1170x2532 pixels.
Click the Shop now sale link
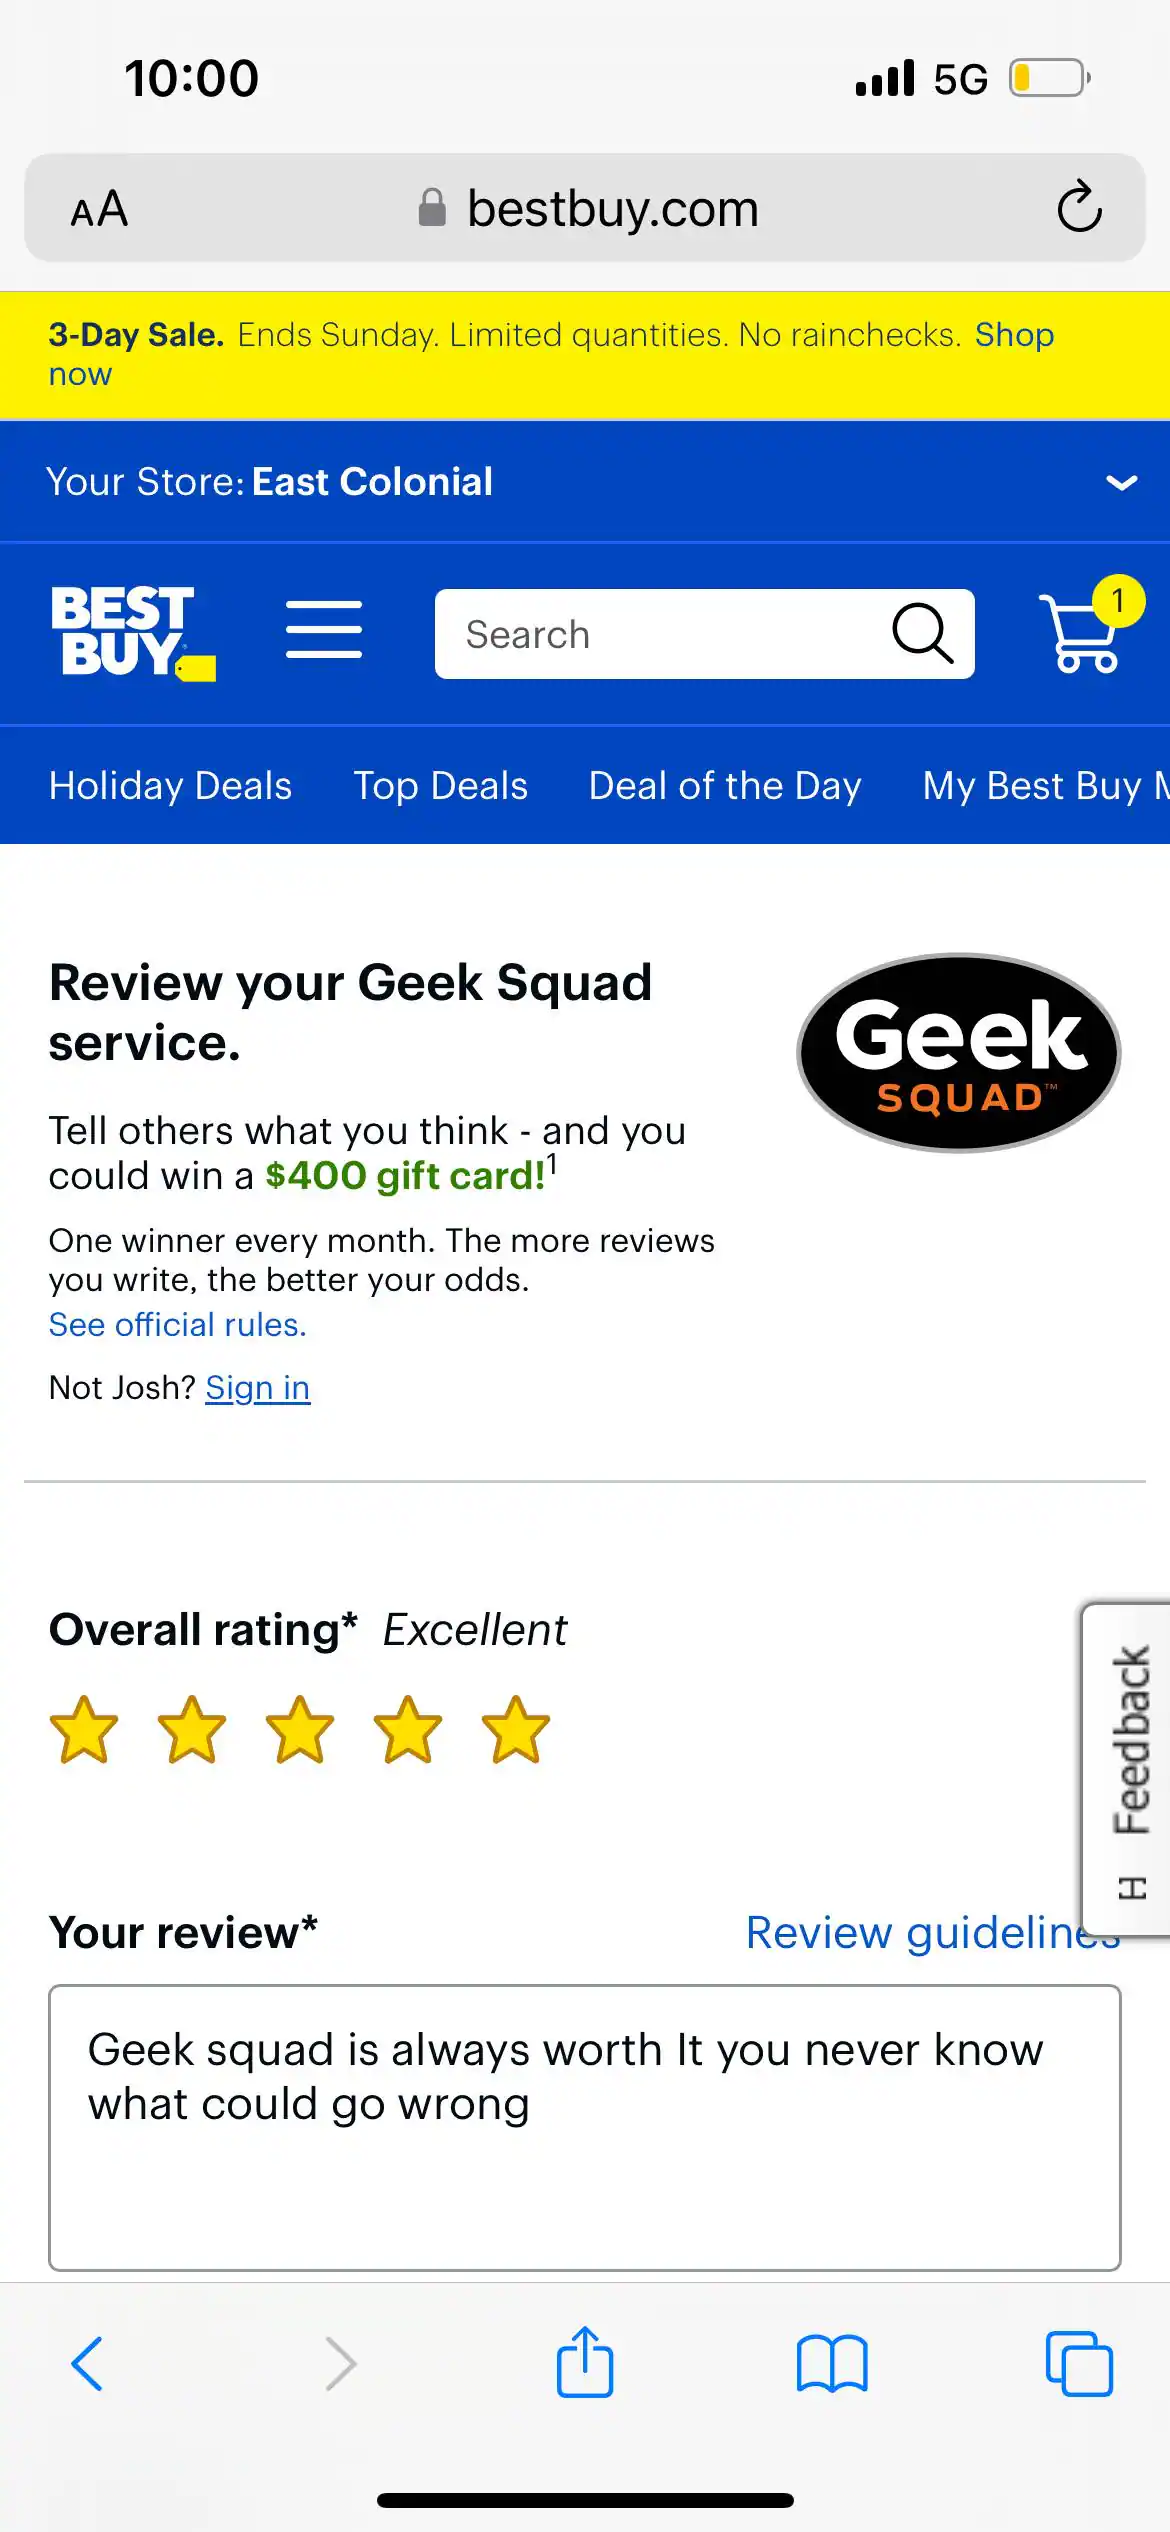coord(1013,335)
